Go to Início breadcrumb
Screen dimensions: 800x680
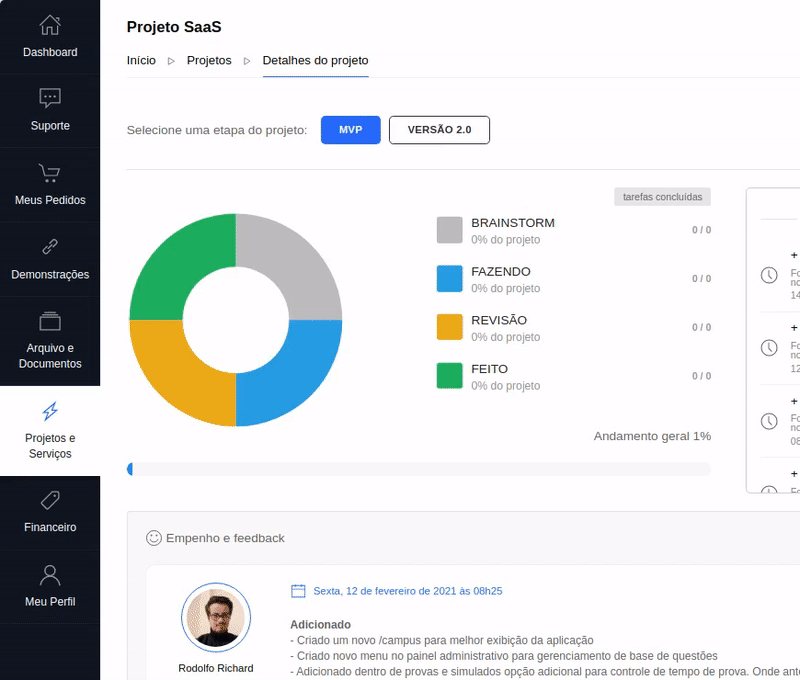(x=141, y=60)
